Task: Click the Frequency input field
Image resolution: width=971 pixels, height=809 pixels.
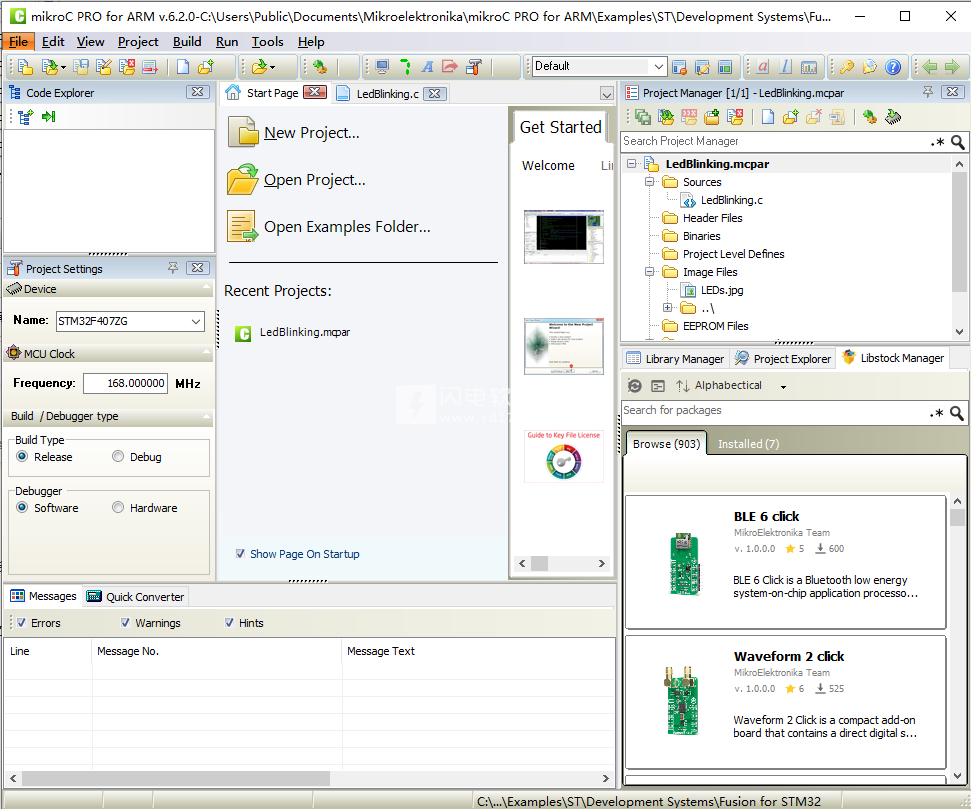Action: [x=126, y=383]
